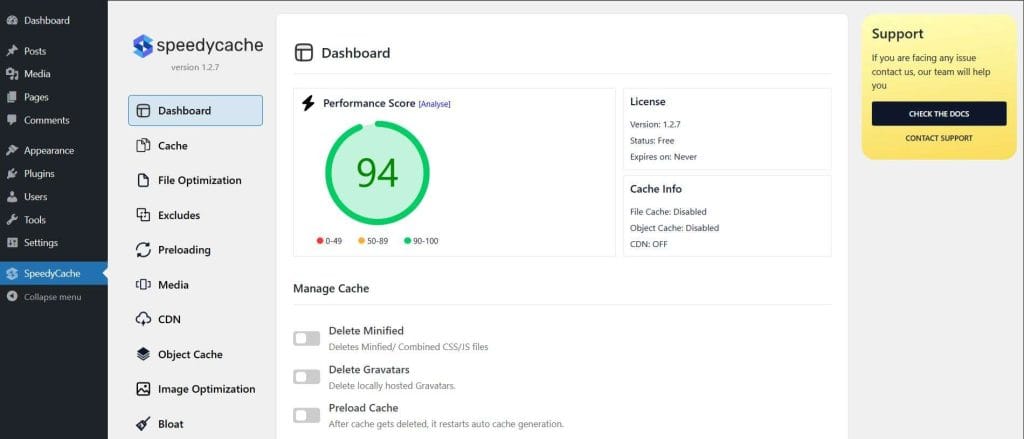
Task: Click the Object Cache layers icon
Action: coord(143,354)
